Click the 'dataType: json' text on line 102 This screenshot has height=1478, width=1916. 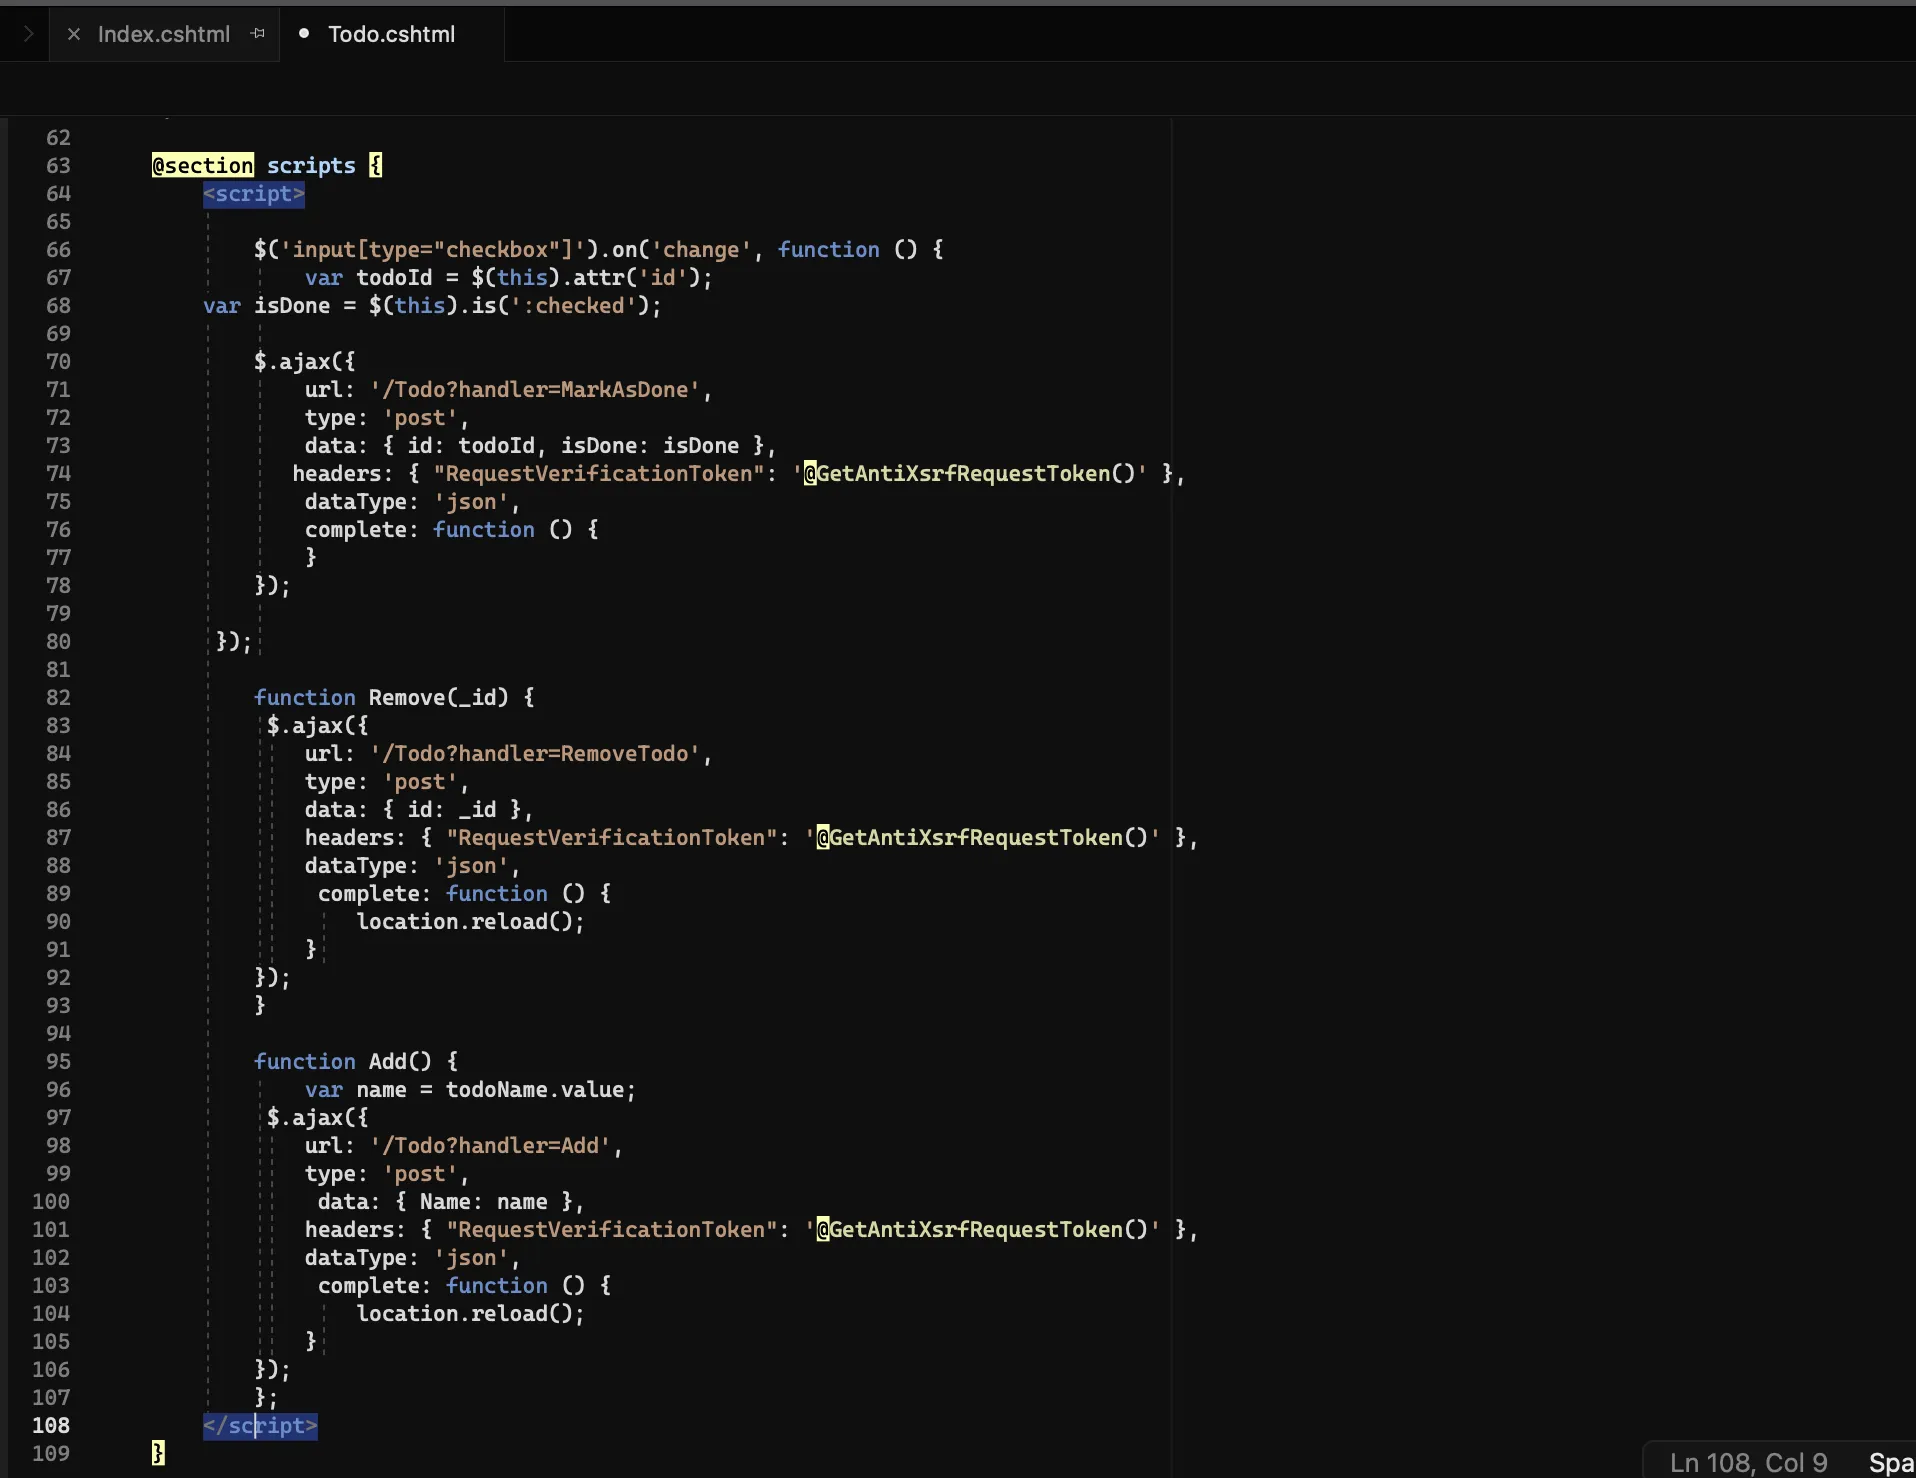click(x=410, y=1258)
